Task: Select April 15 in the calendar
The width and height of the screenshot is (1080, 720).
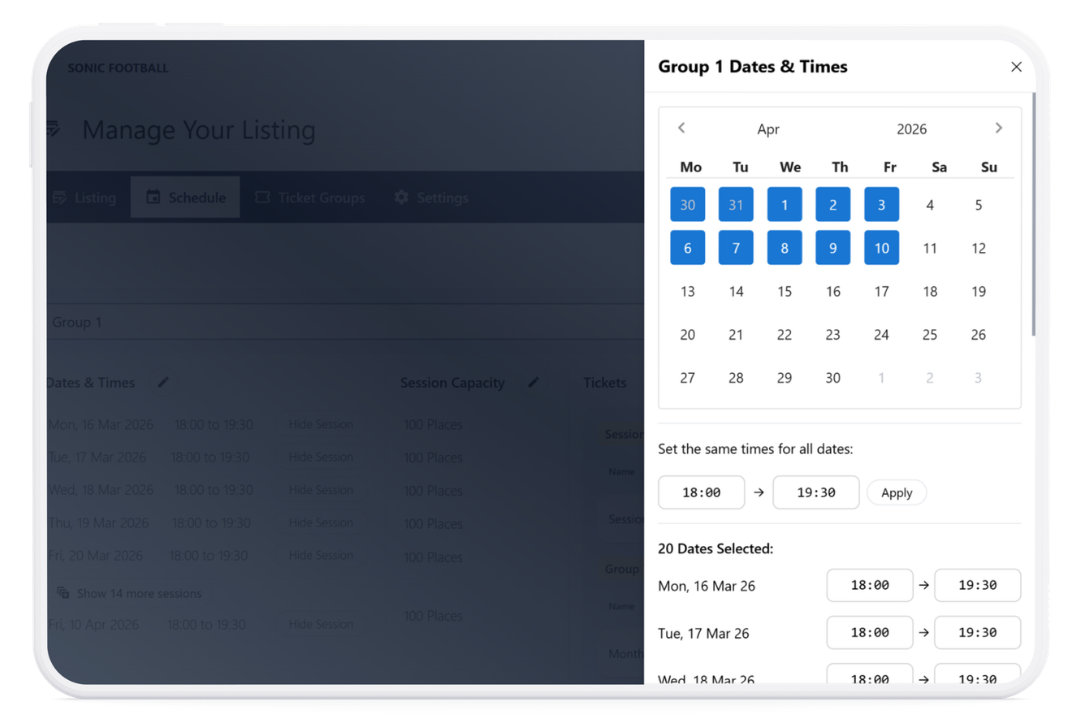Action: tap(785, 291)
